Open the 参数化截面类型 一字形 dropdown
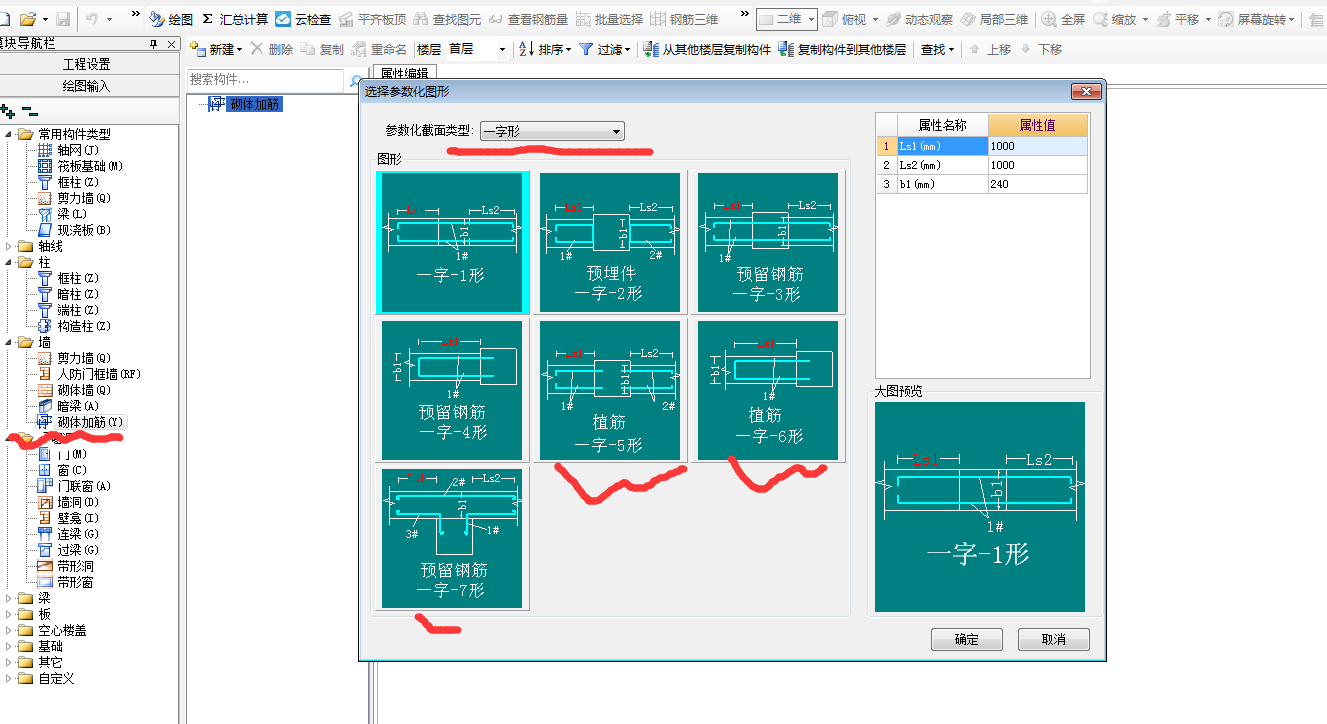Viewport: 1327px width, 724px height. (x=552, y=131)
